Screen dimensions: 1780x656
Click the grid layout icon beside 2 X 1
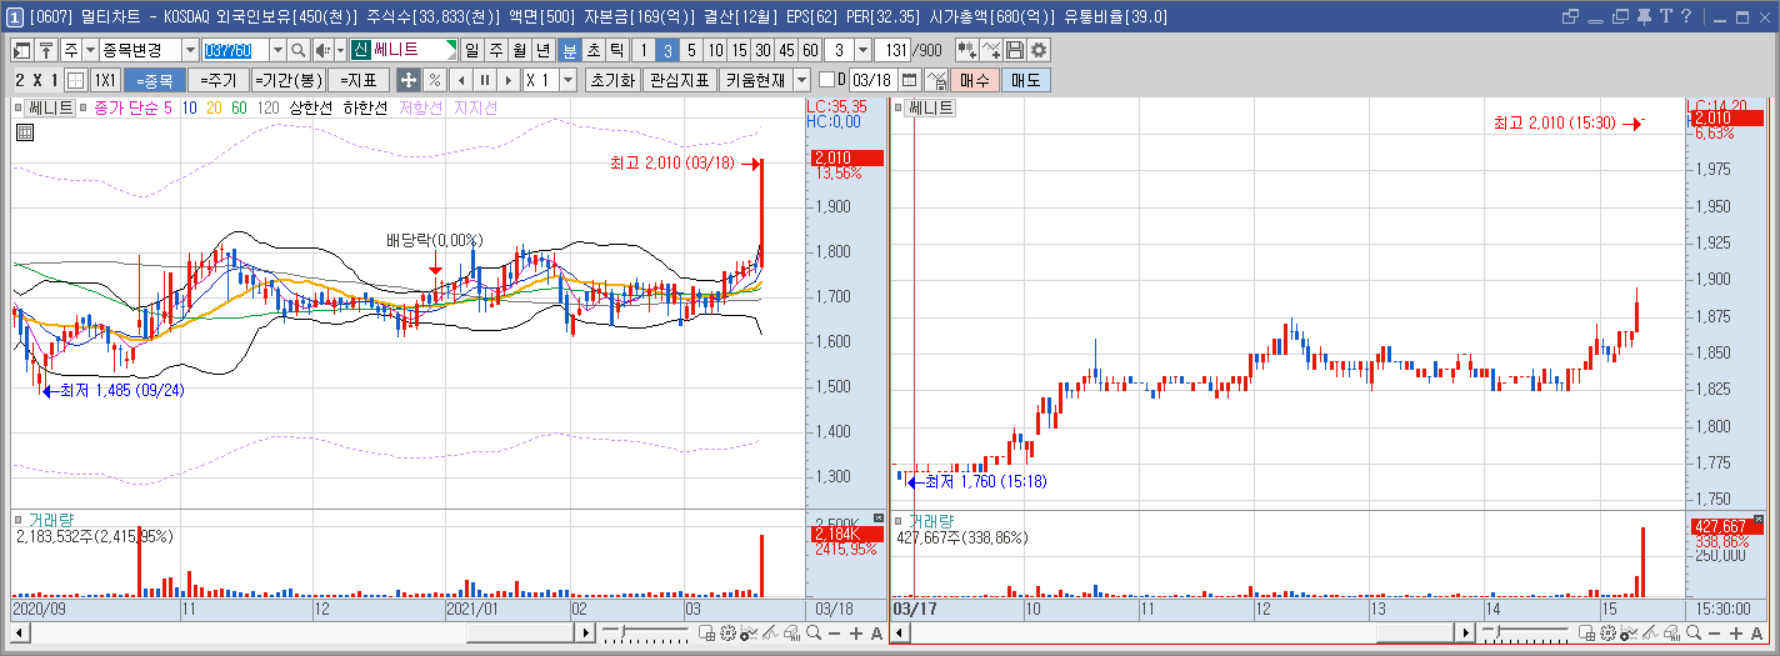click(x=75, y=80)
